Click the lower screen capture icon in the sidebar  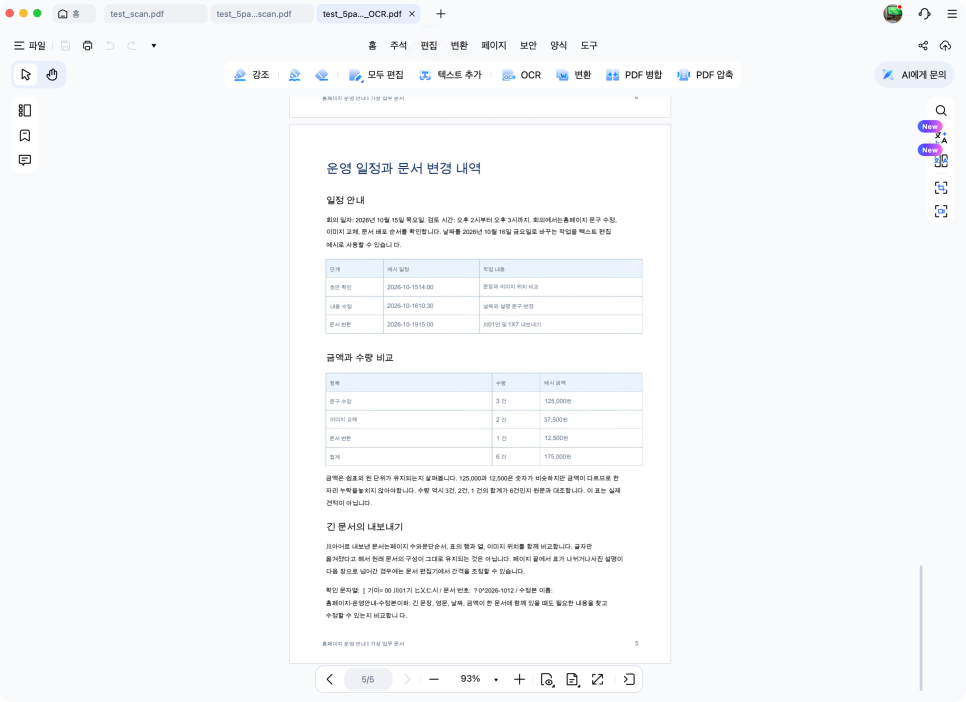point(941,211)
